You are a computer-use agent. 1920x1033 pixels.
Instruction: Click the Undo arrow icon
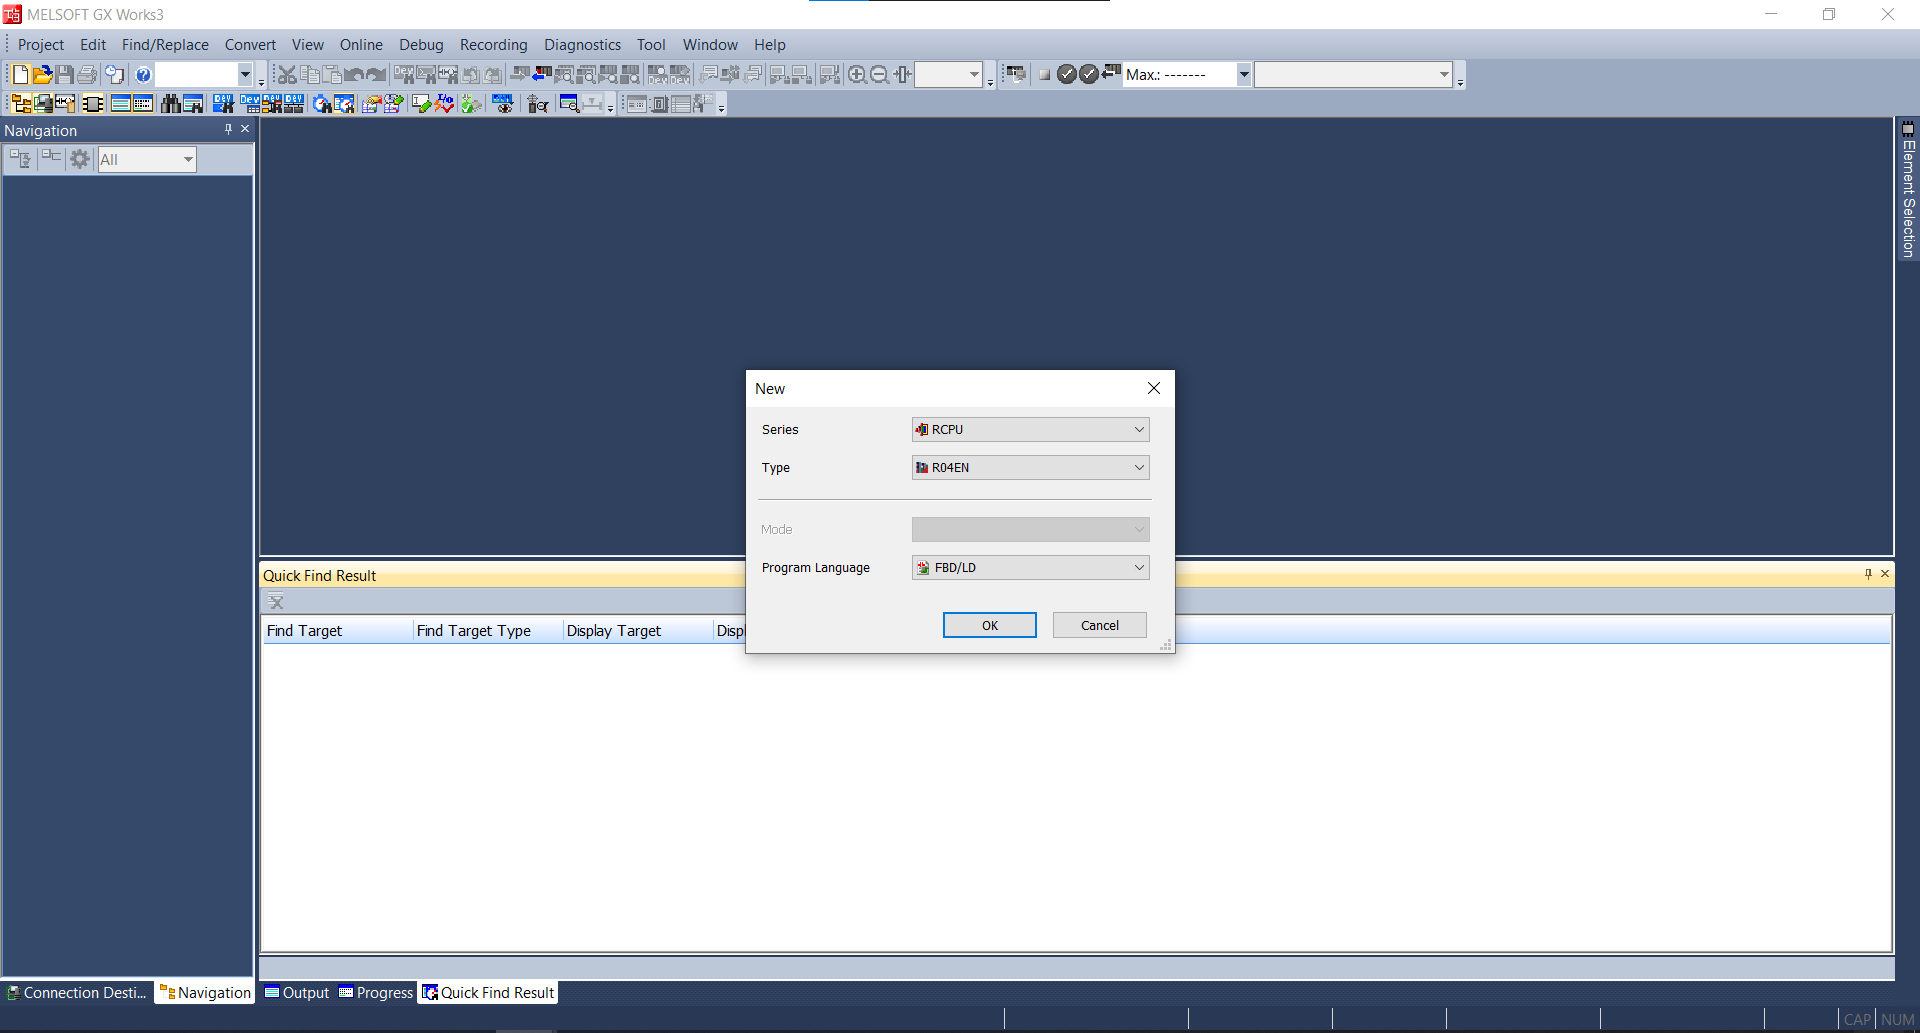click(x=354, y=74)
